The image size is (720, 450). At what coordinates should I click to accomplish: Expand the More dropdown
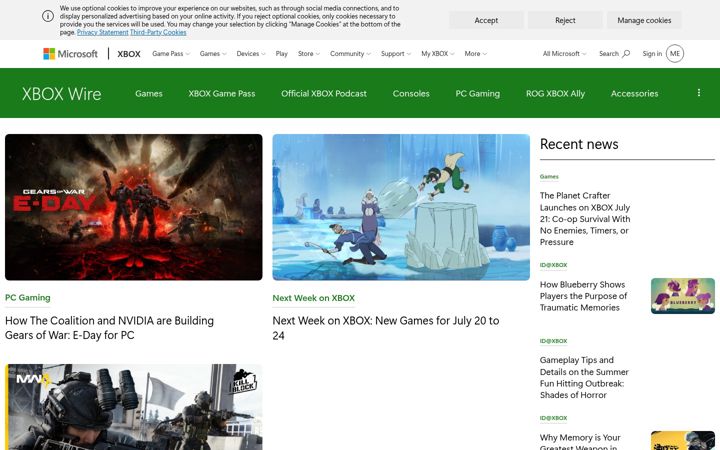click(475, 54)
